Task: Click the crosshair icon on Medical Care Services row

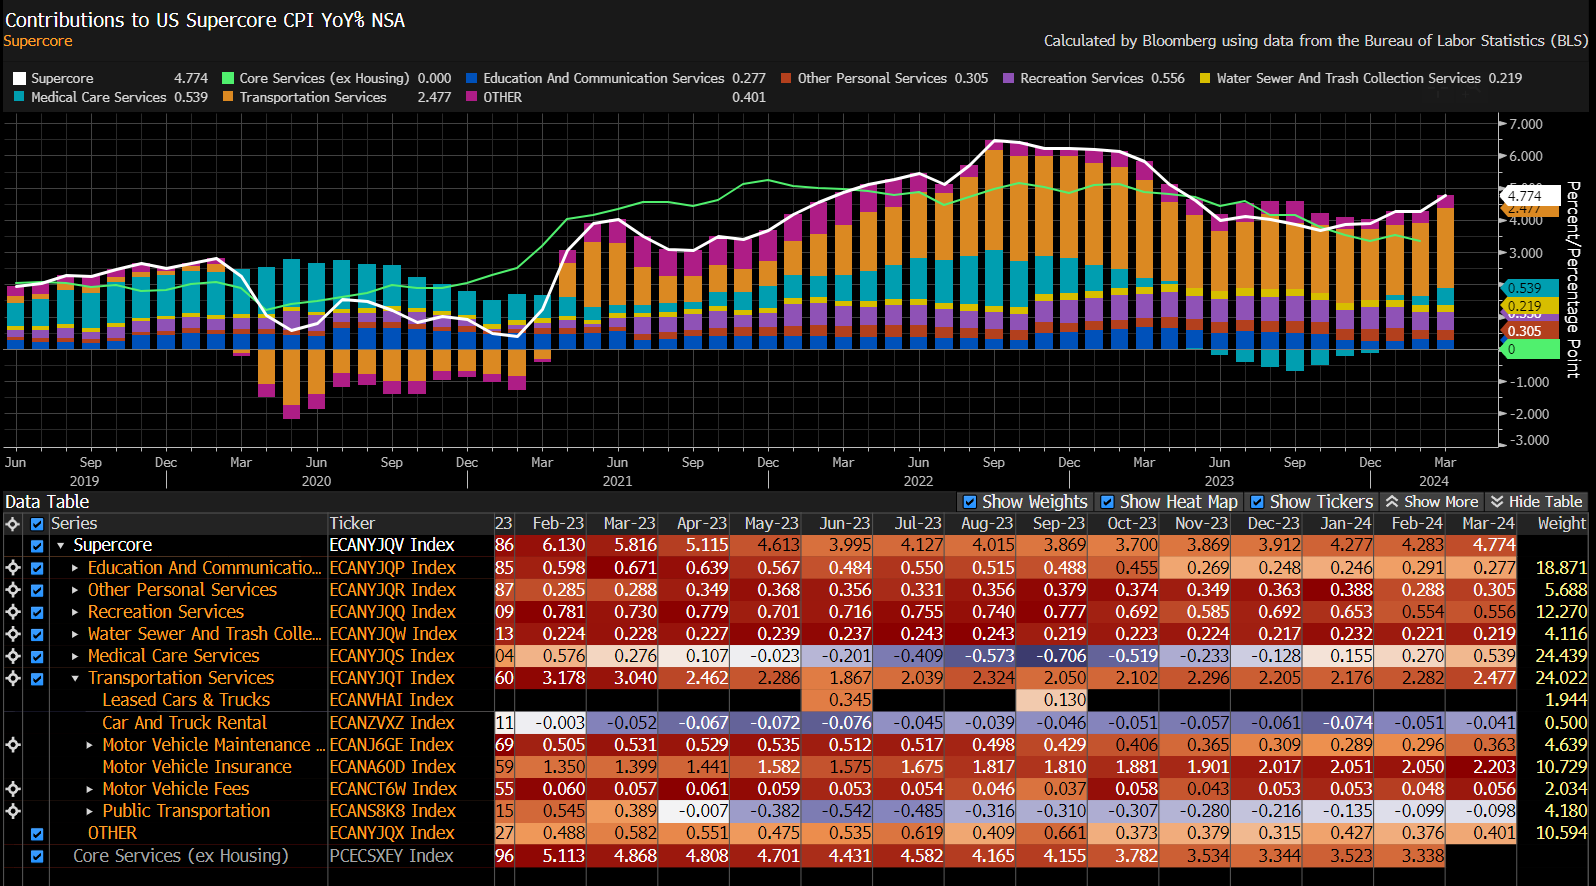Action: 13,656
